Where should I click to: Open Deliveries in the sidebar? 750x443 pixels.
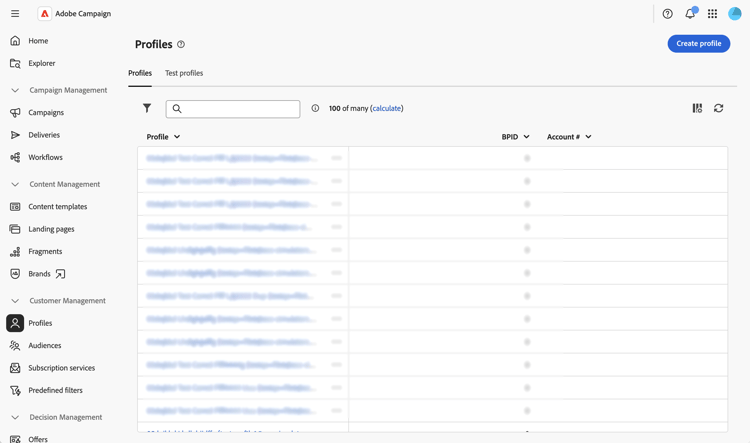pyautogui.click(x=44, y=135)
